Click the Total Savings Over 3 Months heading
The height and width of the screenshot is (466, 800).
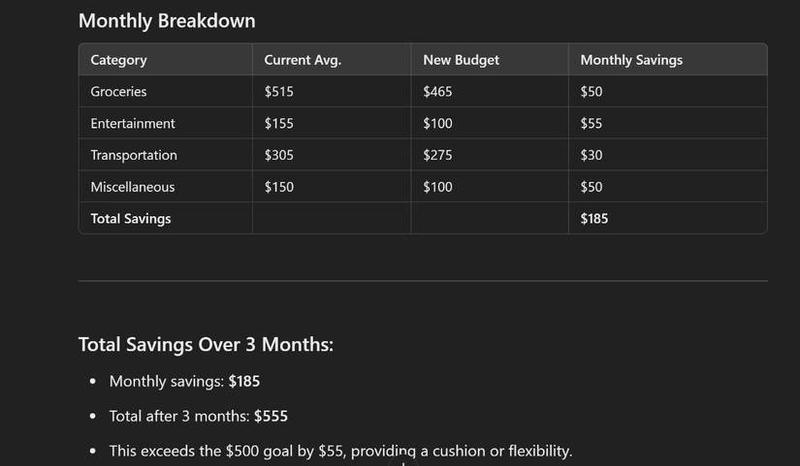click(206, 345)
